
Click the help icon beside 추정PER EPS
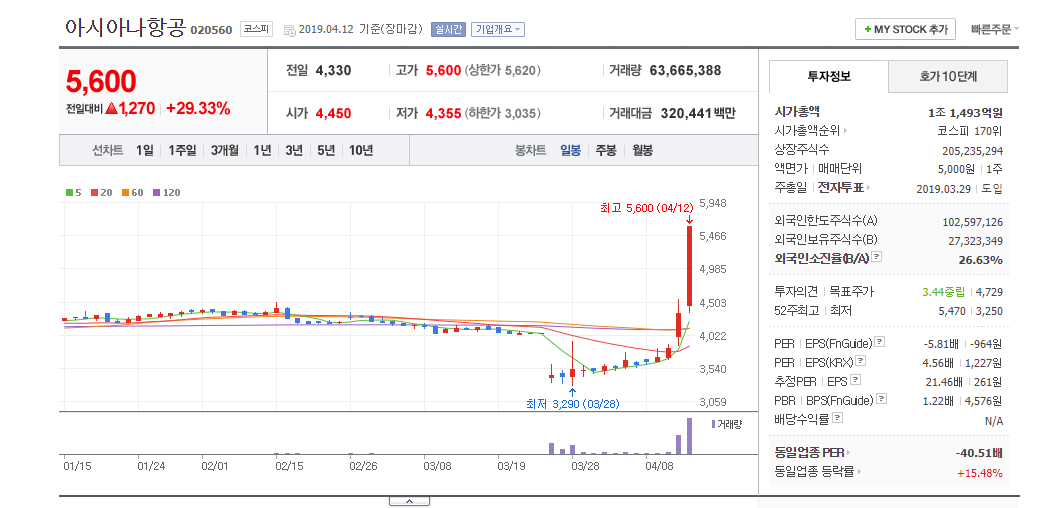tap(855, 380)
